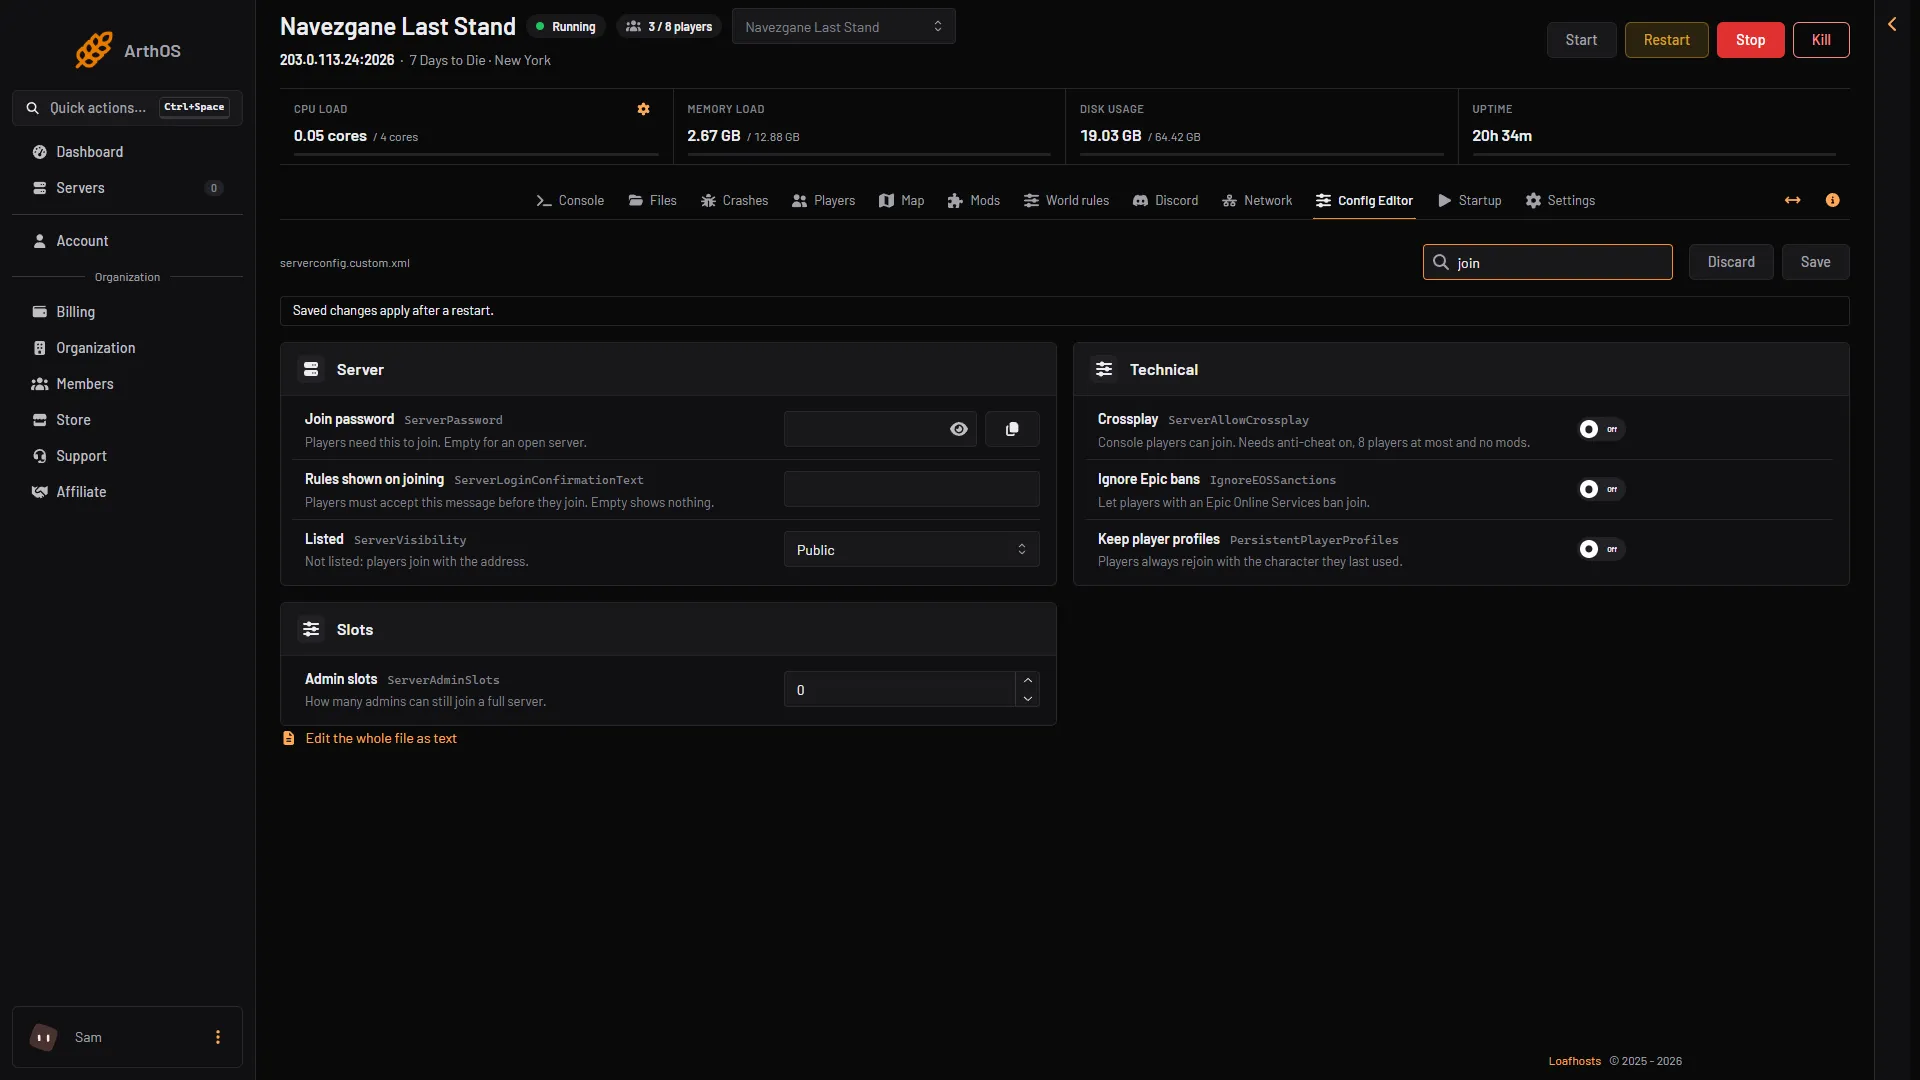1920x1080 pixels.
Task: Open Support in sidebar
Action: pos(127,456)
